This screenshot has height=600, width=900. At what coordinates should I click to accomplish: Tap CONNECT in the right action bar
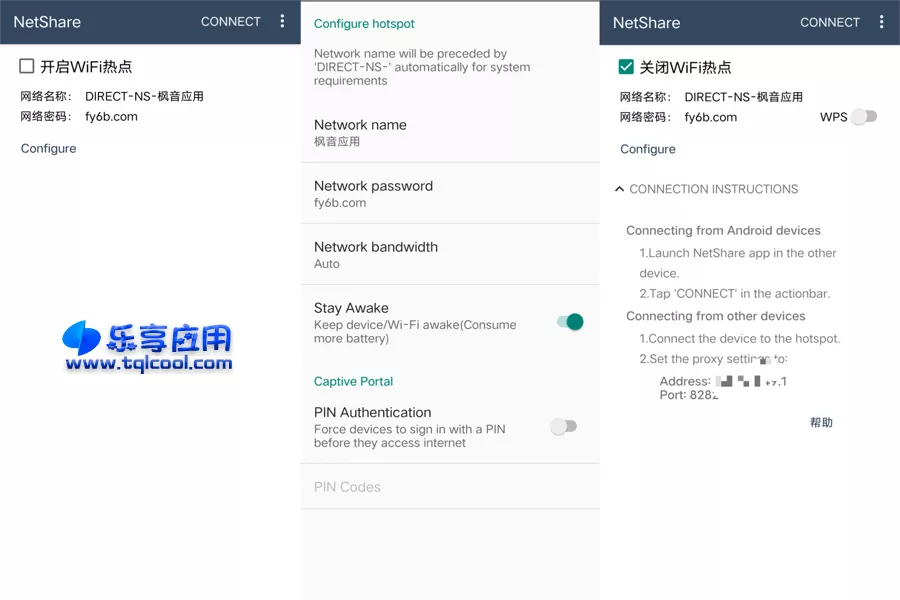click(x=829, y=21)
